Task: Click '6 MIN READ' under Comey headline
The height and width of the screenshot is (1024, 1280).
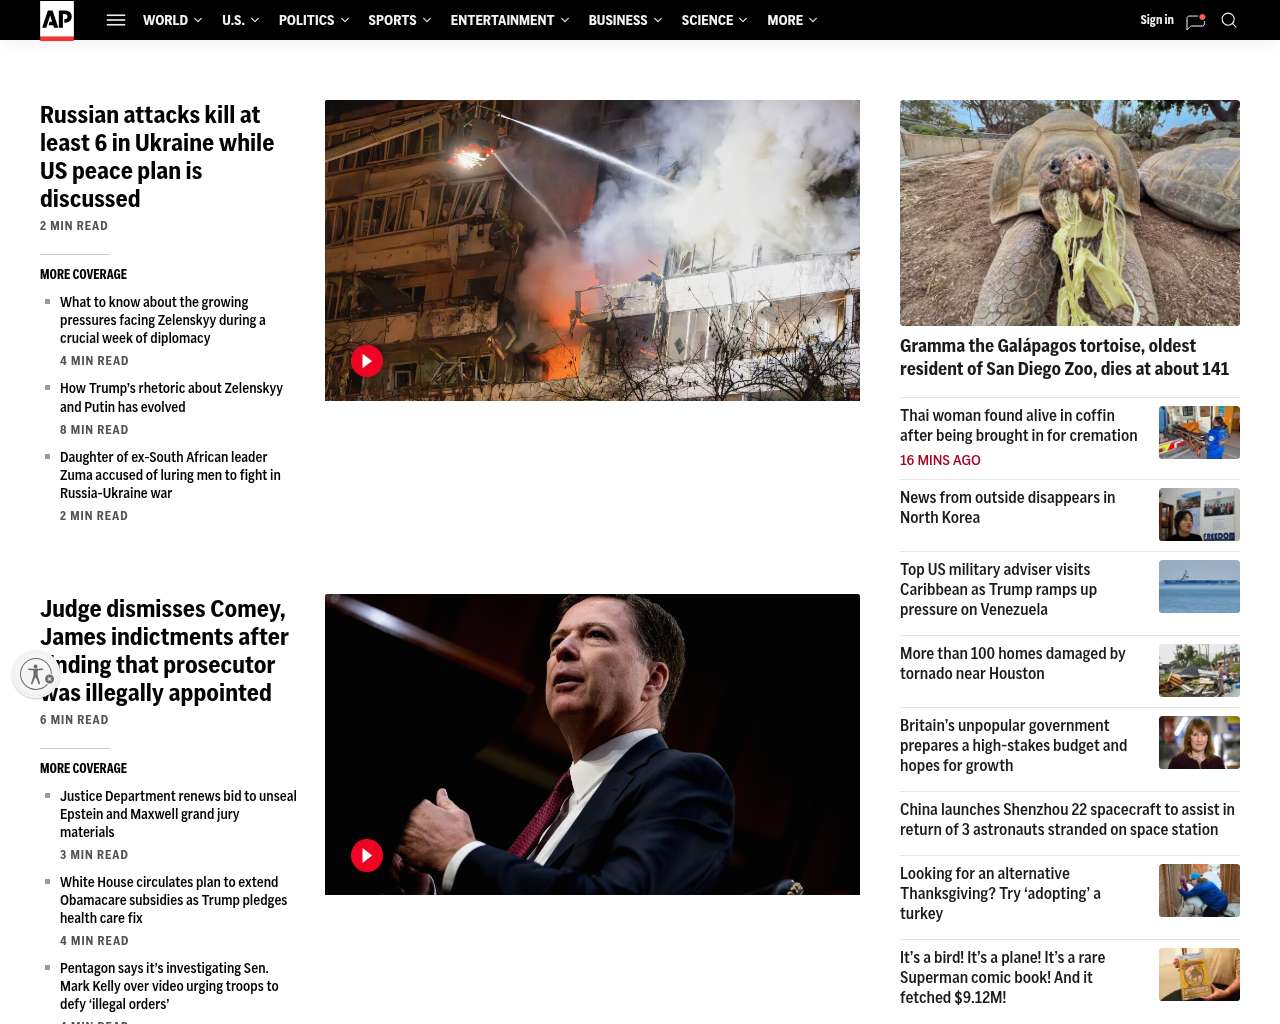Action: pos(74,720)
